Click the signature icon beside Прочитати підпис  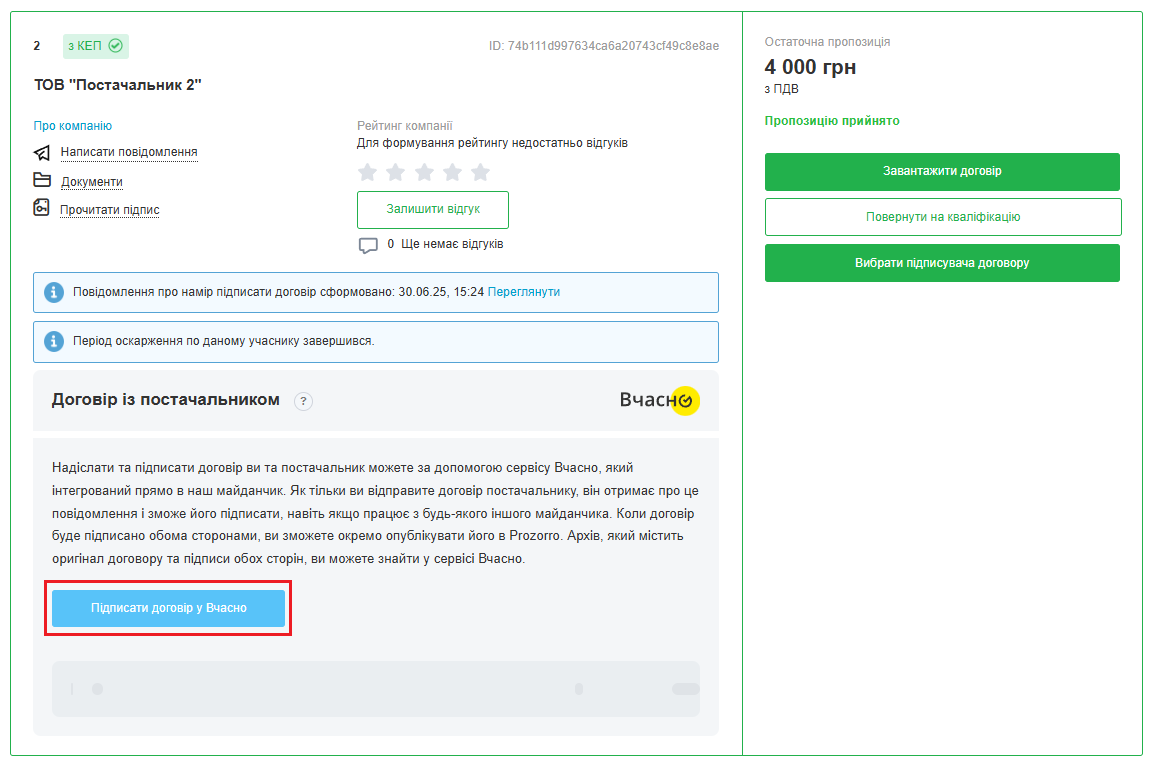click(42, 208)
